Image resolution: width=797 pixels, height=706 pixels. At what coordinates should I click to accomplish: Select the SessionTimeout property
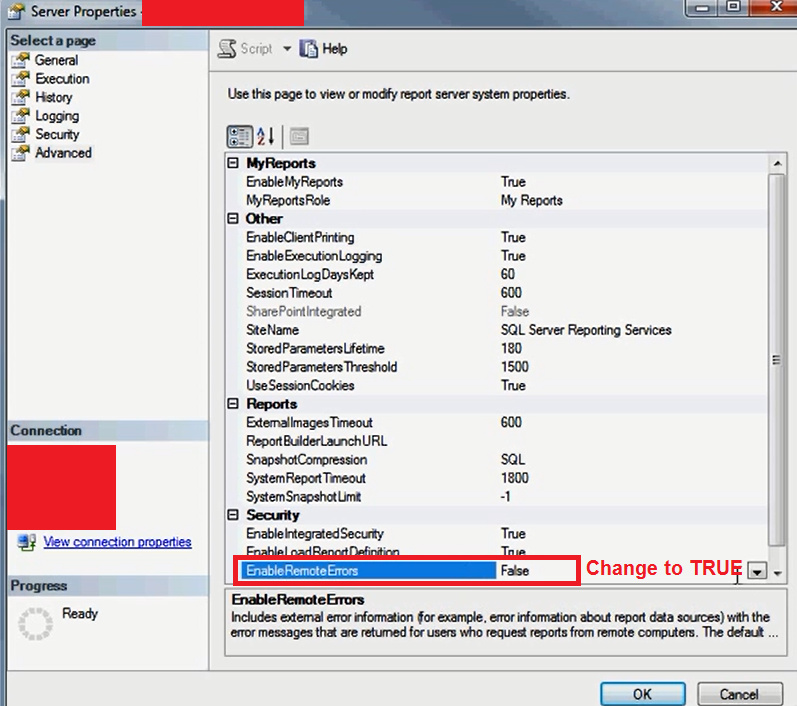[x=289, y=293]
